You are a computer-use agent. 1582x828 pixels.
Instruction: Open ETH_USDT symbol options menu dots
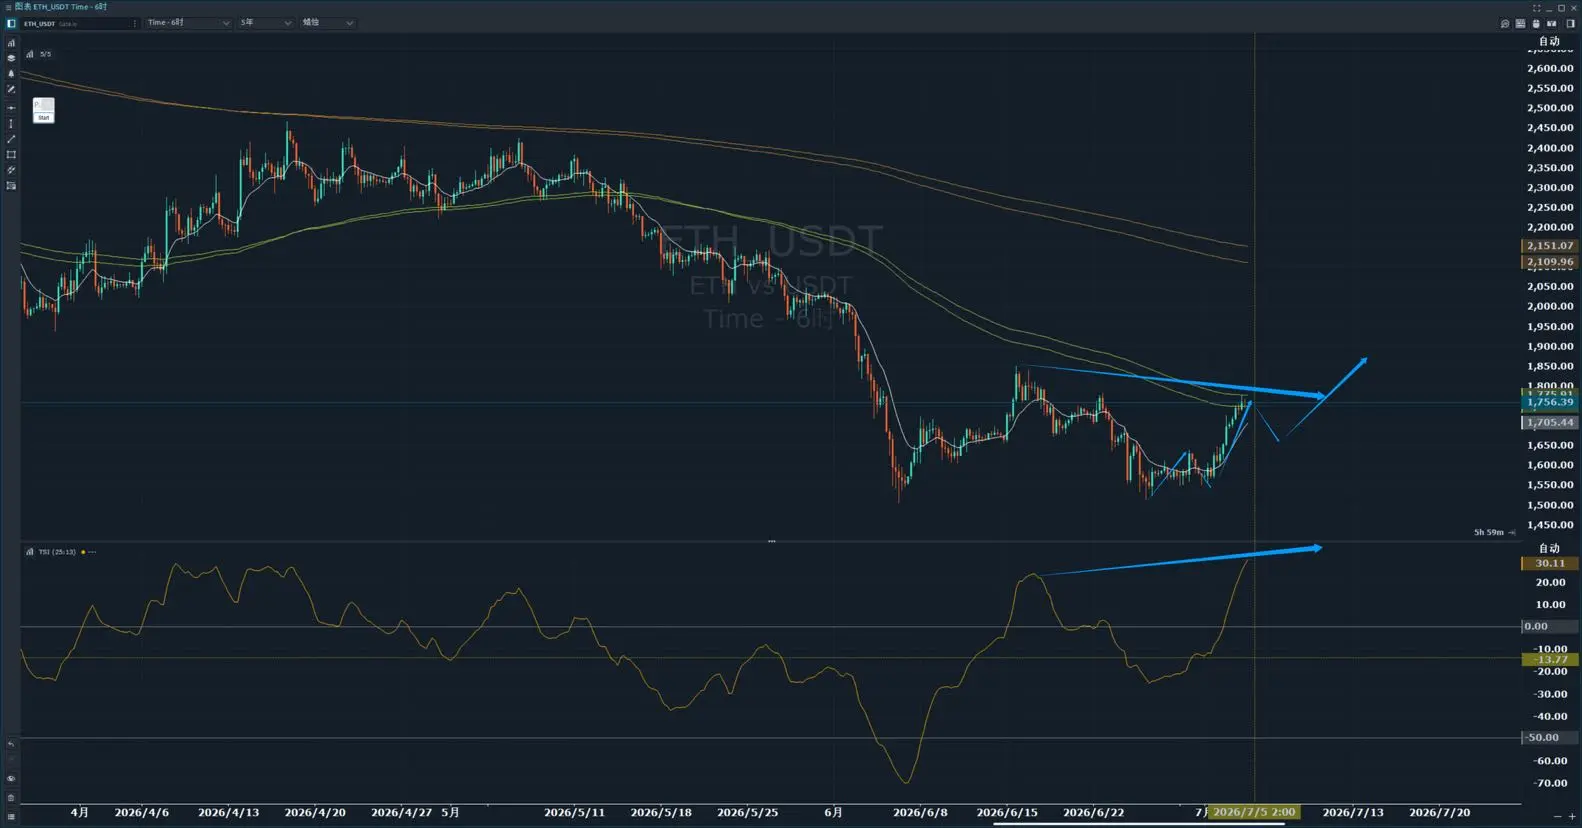[x=135, y=23]
